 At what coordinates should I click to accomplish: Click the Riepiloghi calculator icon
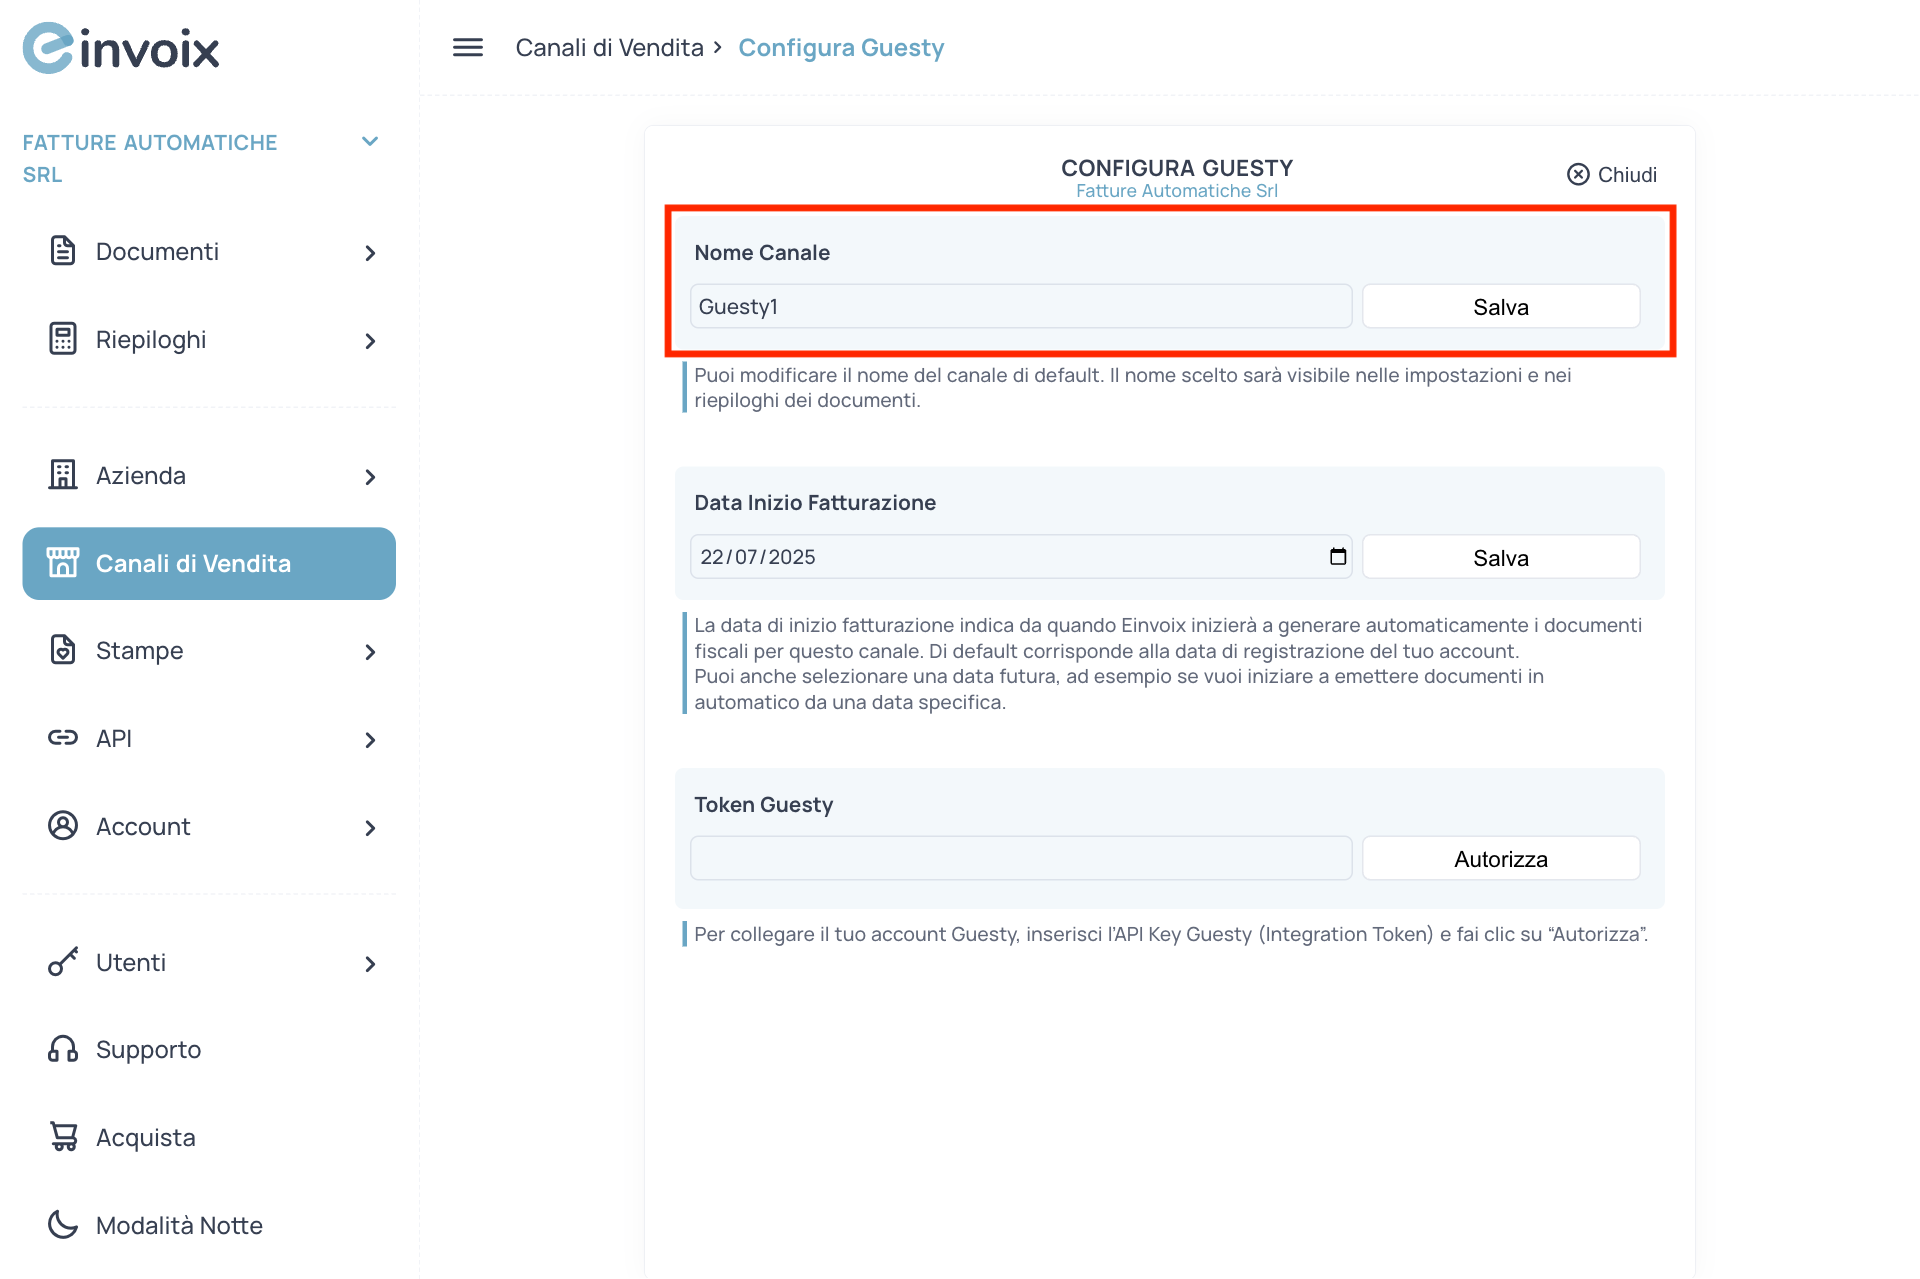pos(63,339)
